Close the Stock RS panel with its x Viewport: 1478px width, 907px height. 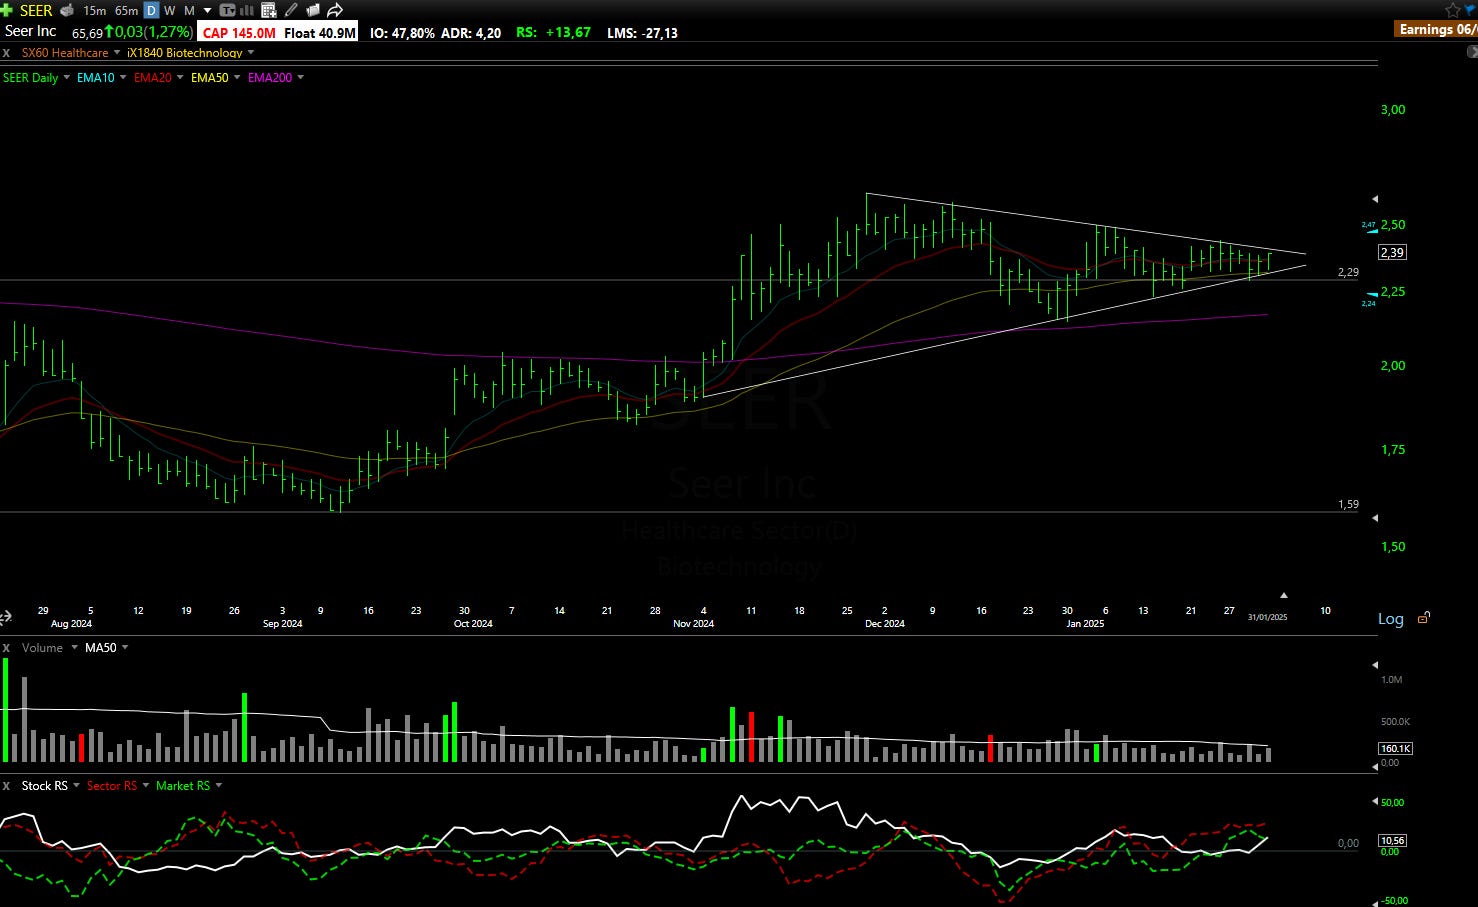coord(6,786)
